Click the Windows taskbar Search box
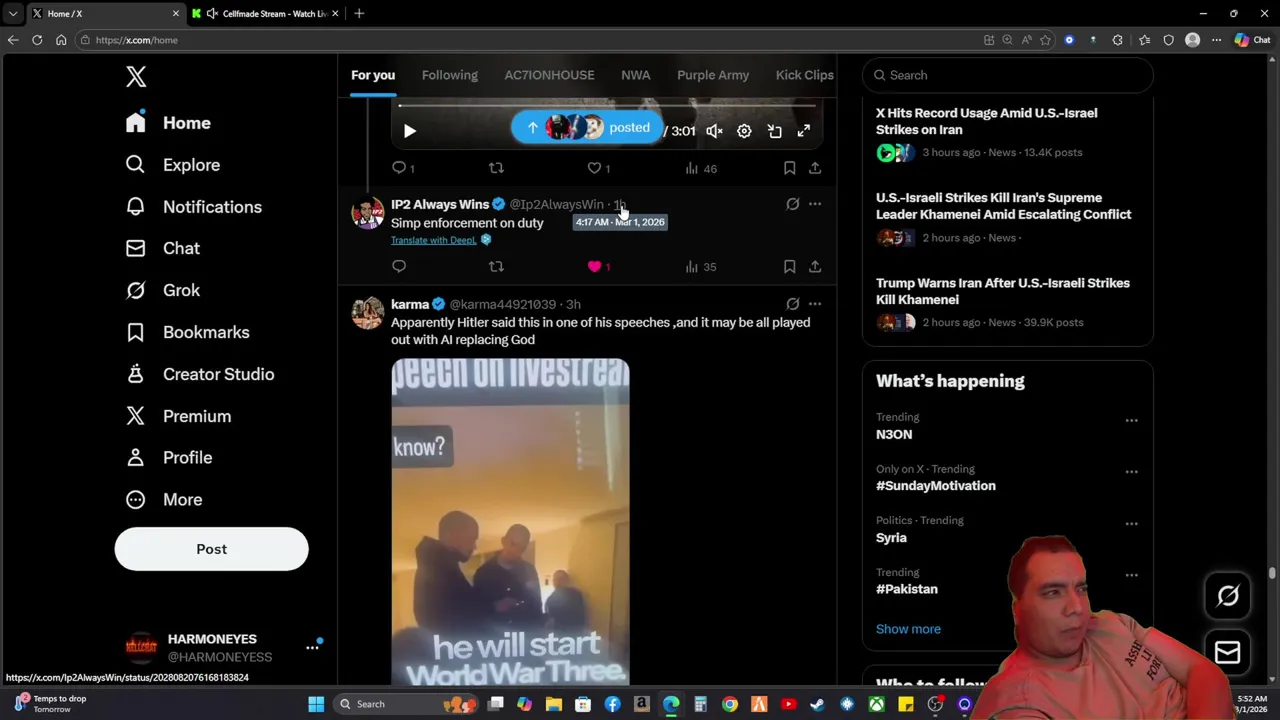The height and width of the screenshot is (720, 1280). point(403,704)
